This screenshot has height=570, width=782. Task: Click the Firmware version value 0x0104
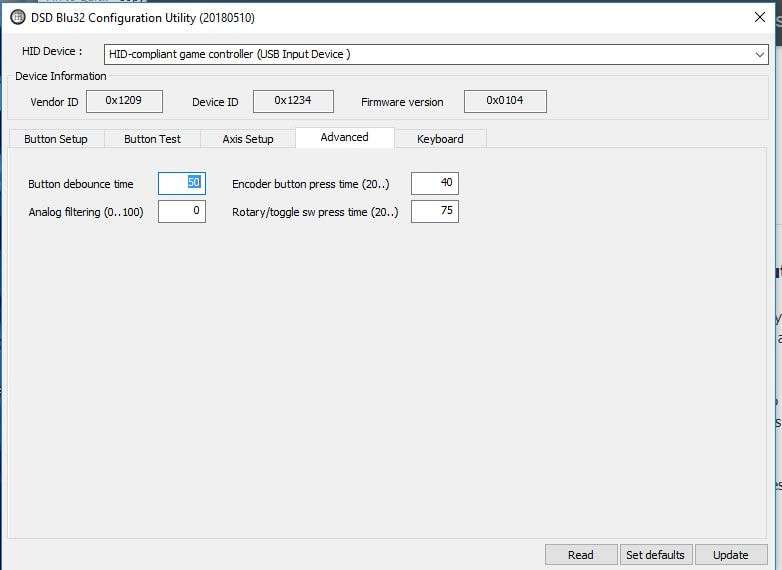pos(505,101)
